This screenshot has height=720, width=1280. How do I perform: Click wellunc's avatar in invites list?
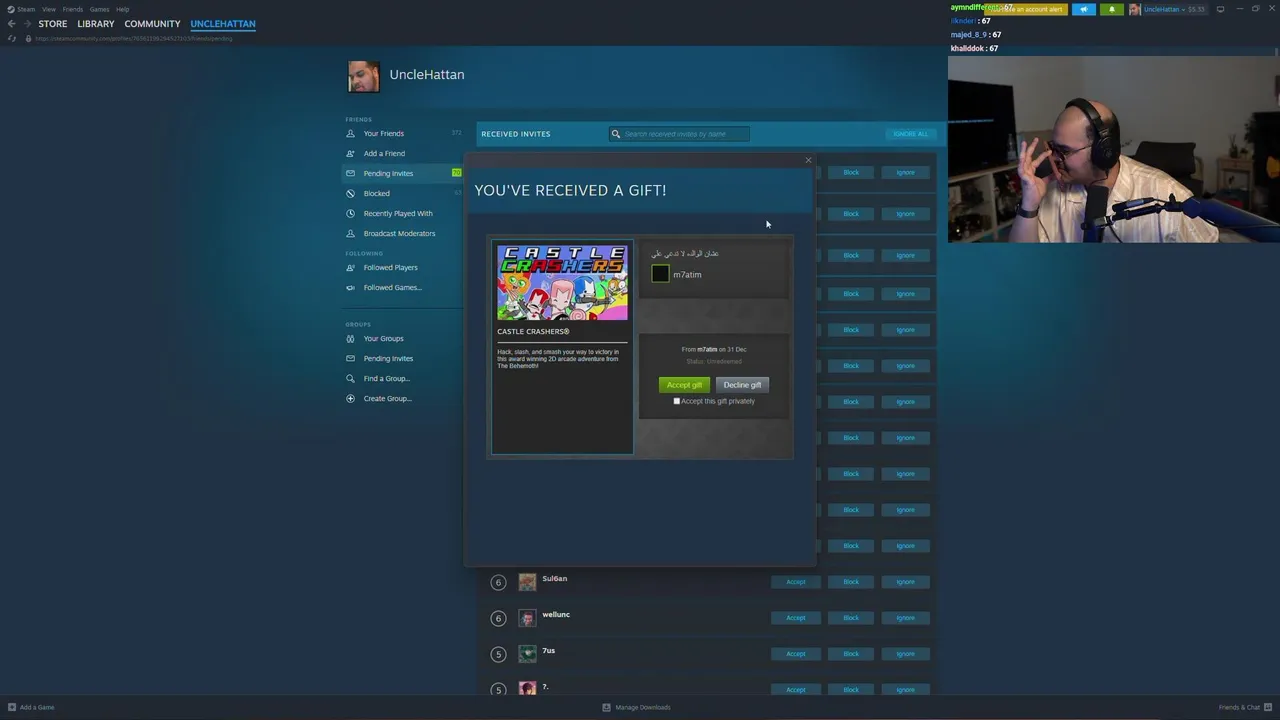pyautogui.click(x=527, y=618)
